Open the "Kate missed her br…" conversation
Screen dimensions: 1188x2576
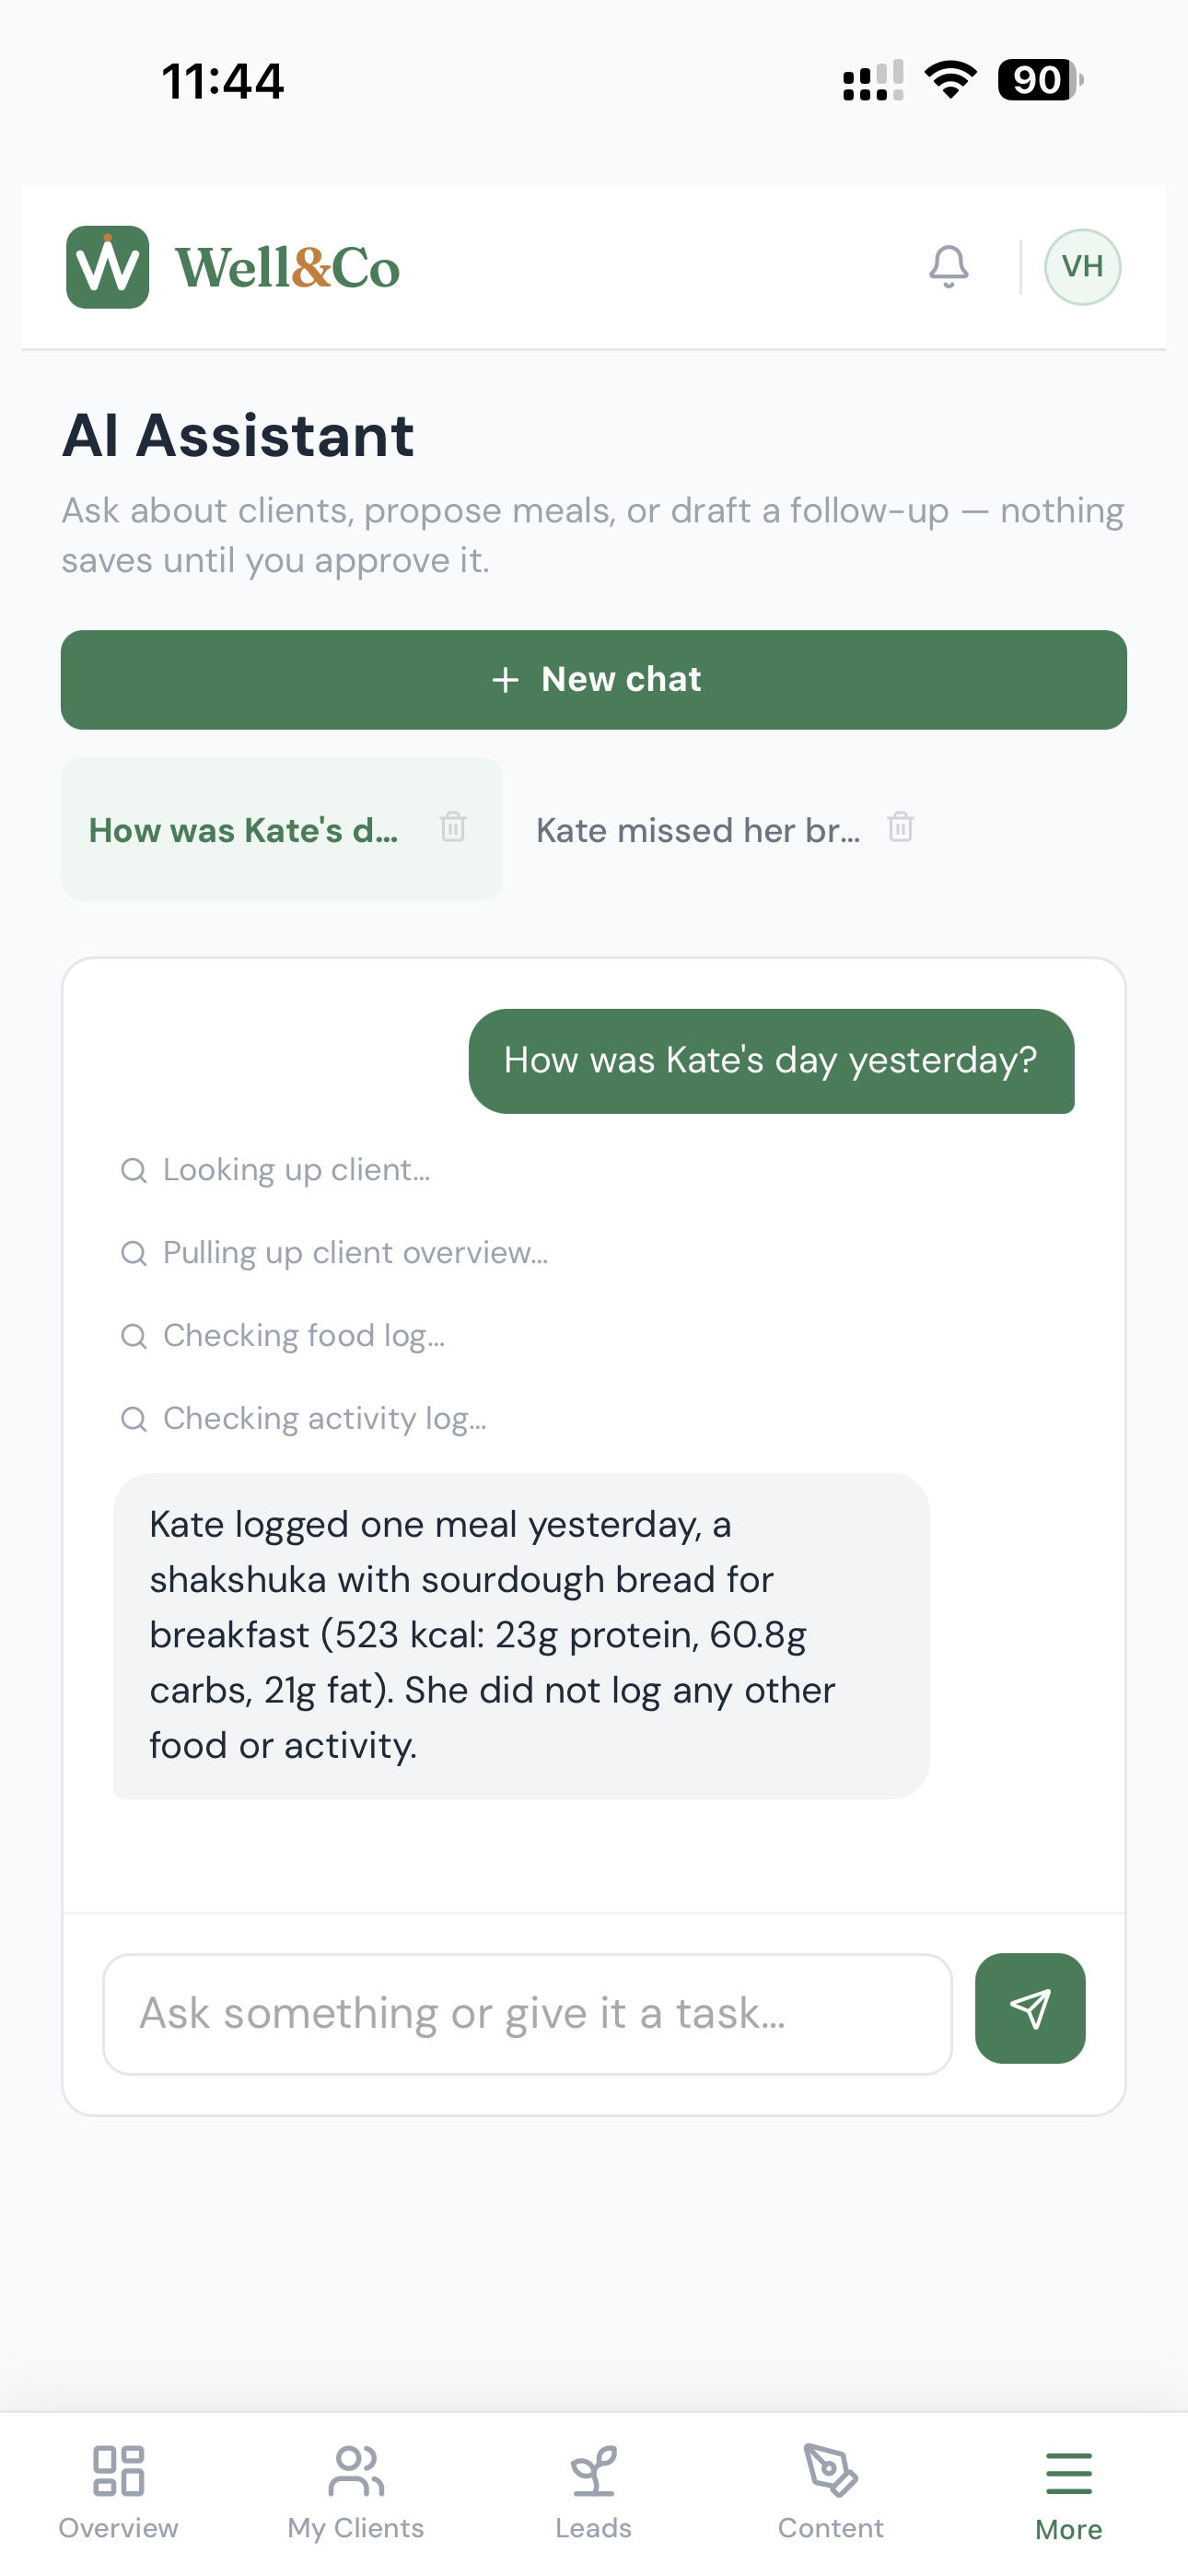point(698,830)
